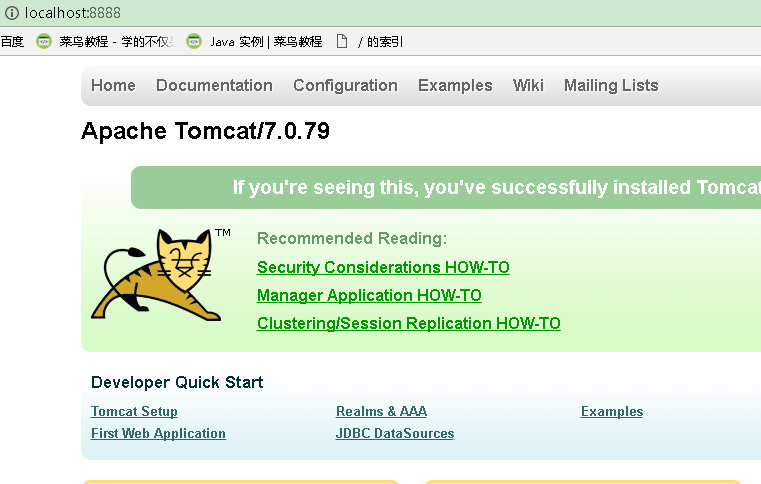Screen dimensions: 761x484
Task: Open the JDBC DataSources link
Action: click(395, 434)
